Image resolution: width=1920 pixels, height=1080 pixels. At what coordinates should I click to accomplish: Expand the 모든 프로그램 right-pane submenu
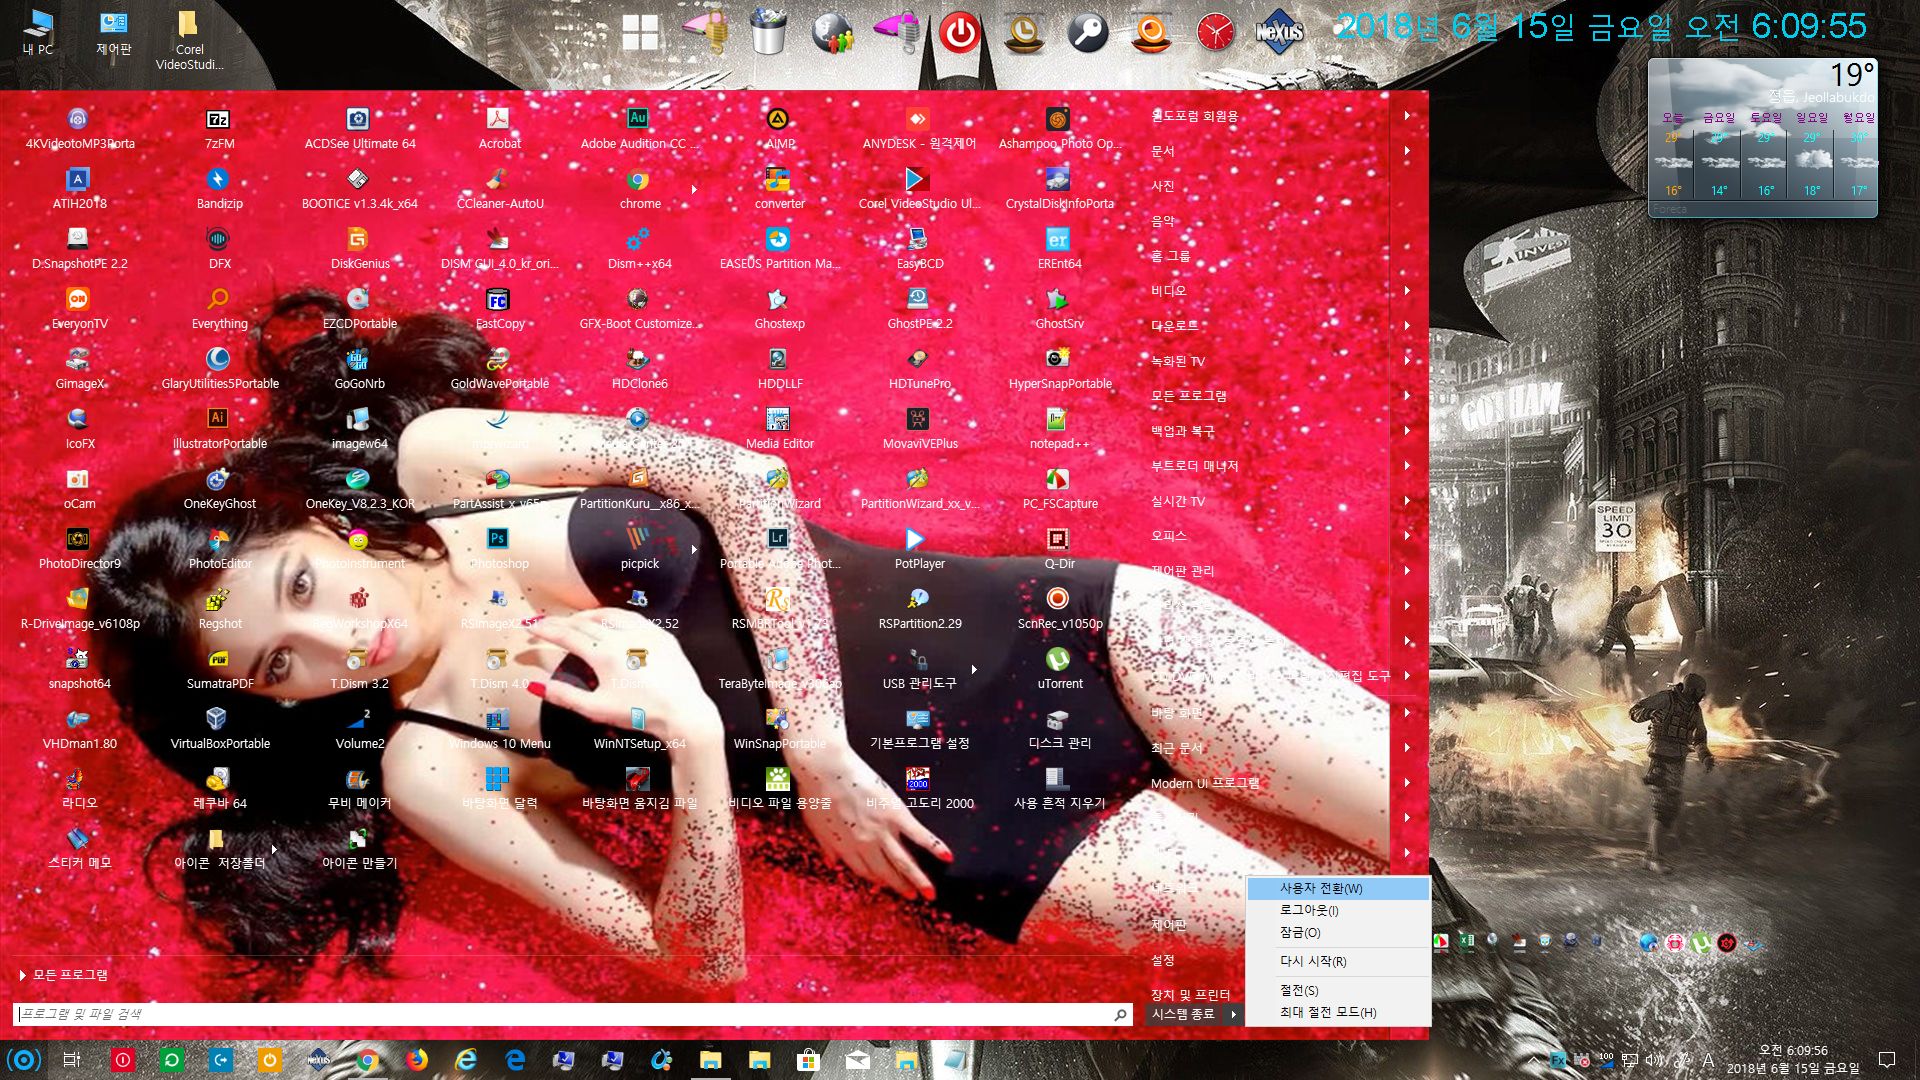[1407, 396]
